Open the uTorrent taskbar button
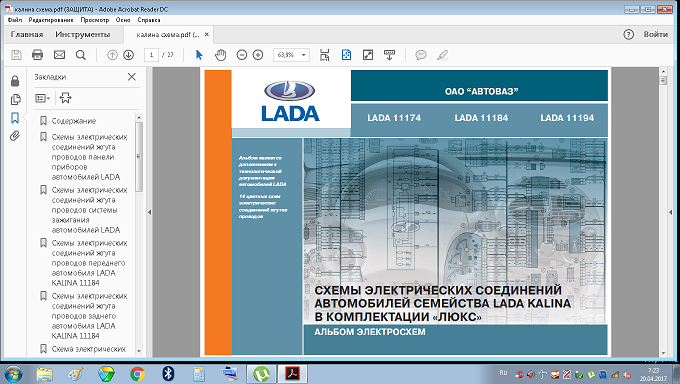This screenshot has height=384, width=680. [261, 374]
